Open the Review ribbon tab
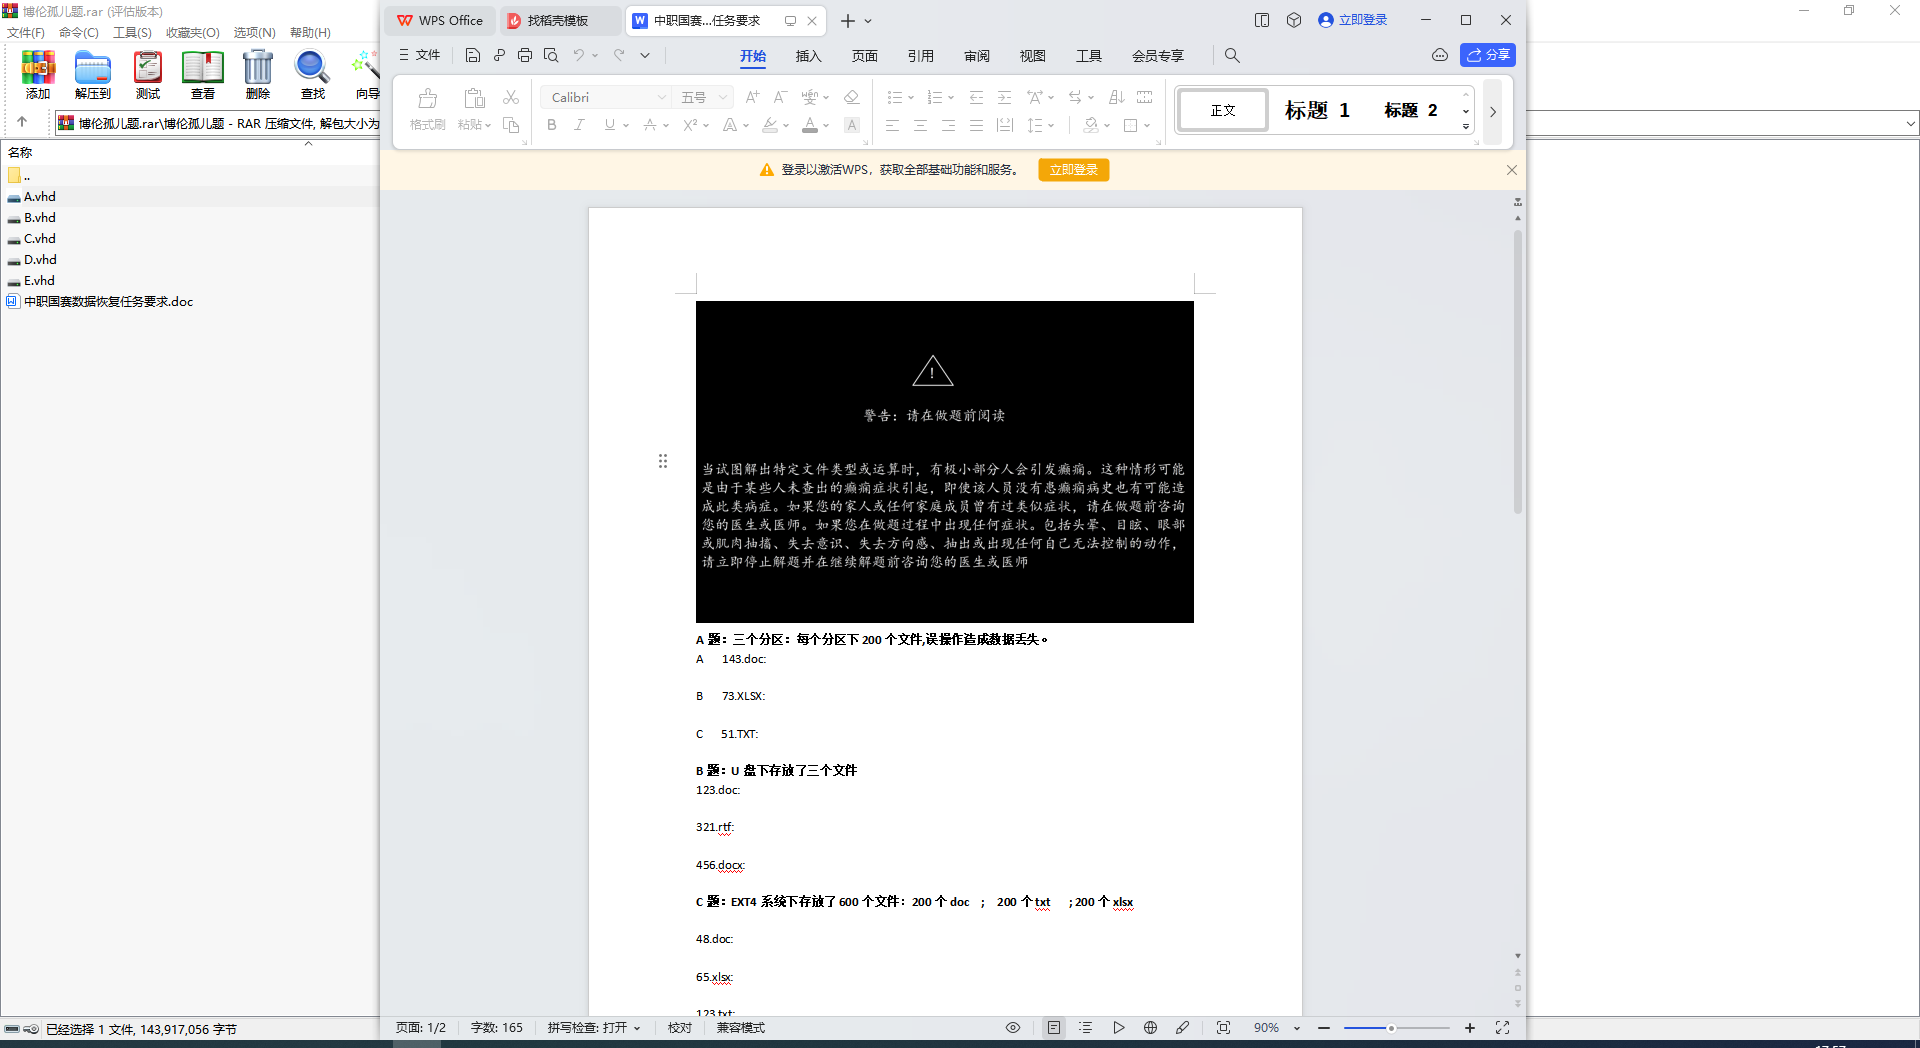This screenshot has height=1048, width=1920. [x=976, y=56]
